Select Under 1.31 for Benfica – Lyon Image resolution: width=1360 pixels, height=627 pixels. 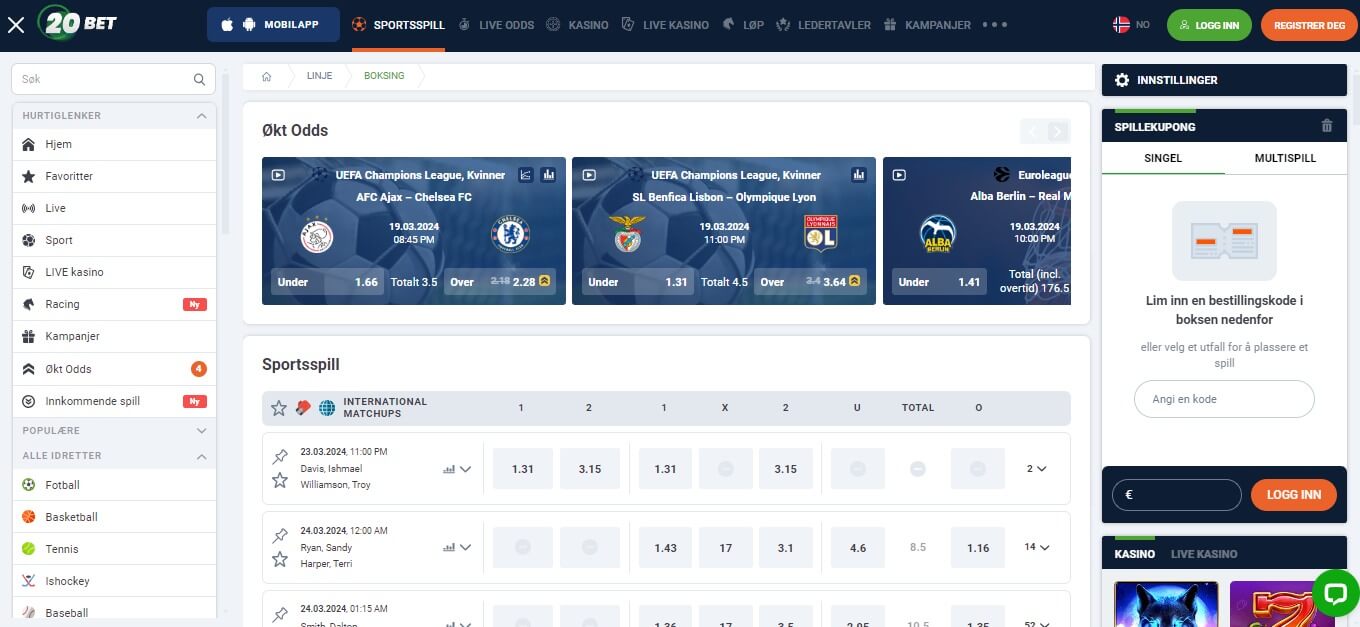coord(638,282)
